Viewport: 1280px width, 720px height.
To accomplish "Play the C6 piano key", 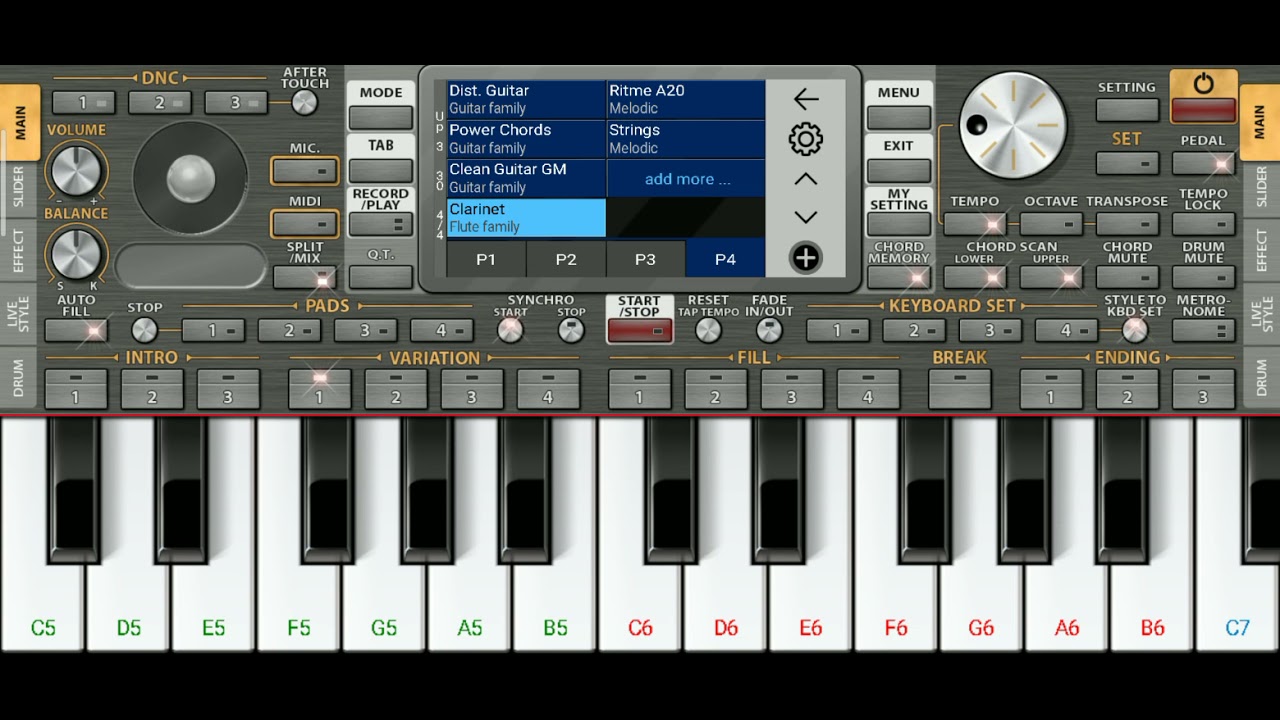I will click(640, 580).
